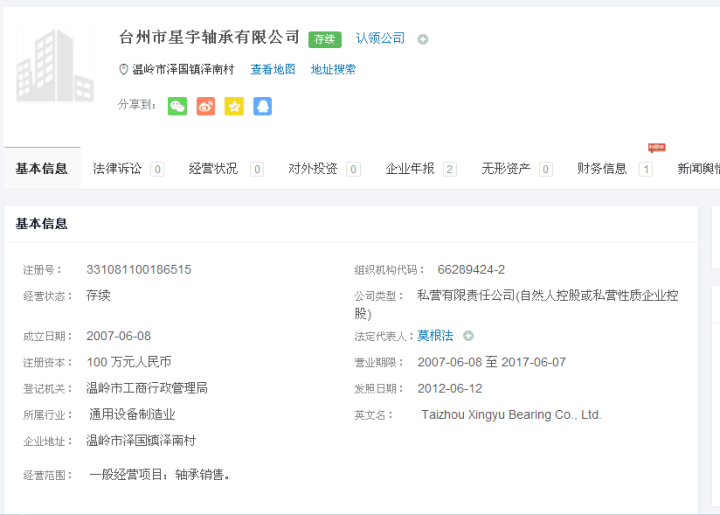Share to Weibo via orange icon
The height and width of the screenshot is (515, 720).
pos(205,106)
